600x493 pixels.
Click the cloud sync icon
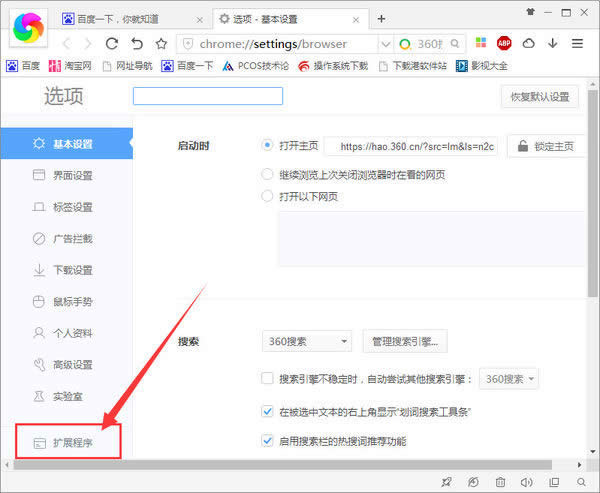click(528, 43)
